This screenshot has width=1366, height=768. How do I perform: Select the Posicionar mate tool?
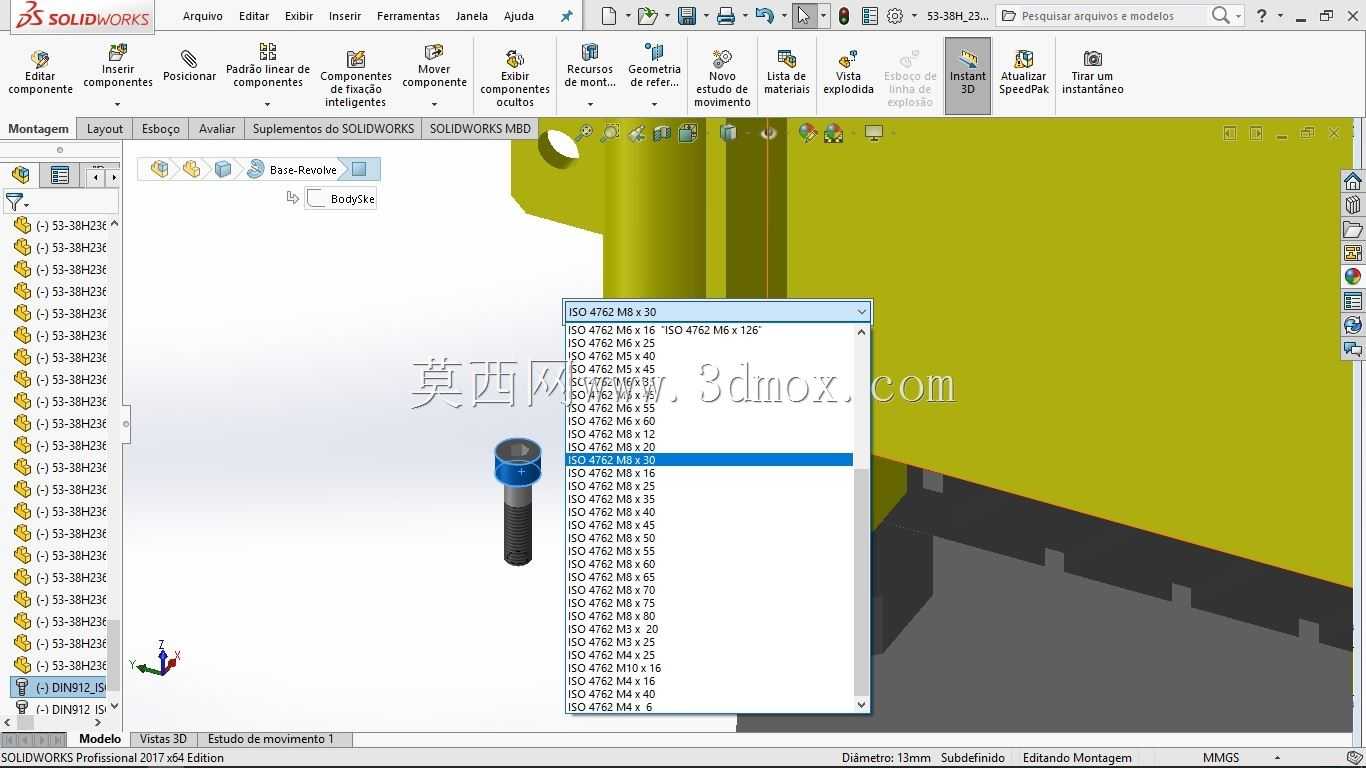click(189, 66)
